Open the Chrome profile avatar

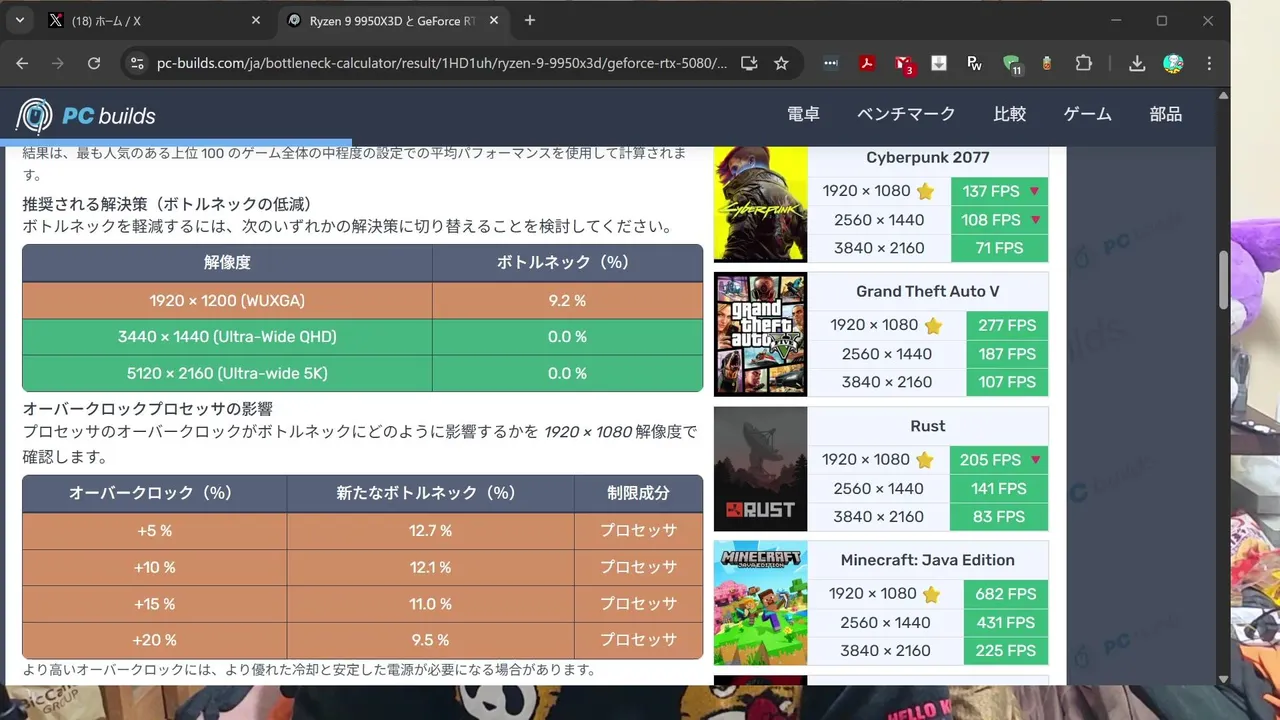coord(1173,63)
